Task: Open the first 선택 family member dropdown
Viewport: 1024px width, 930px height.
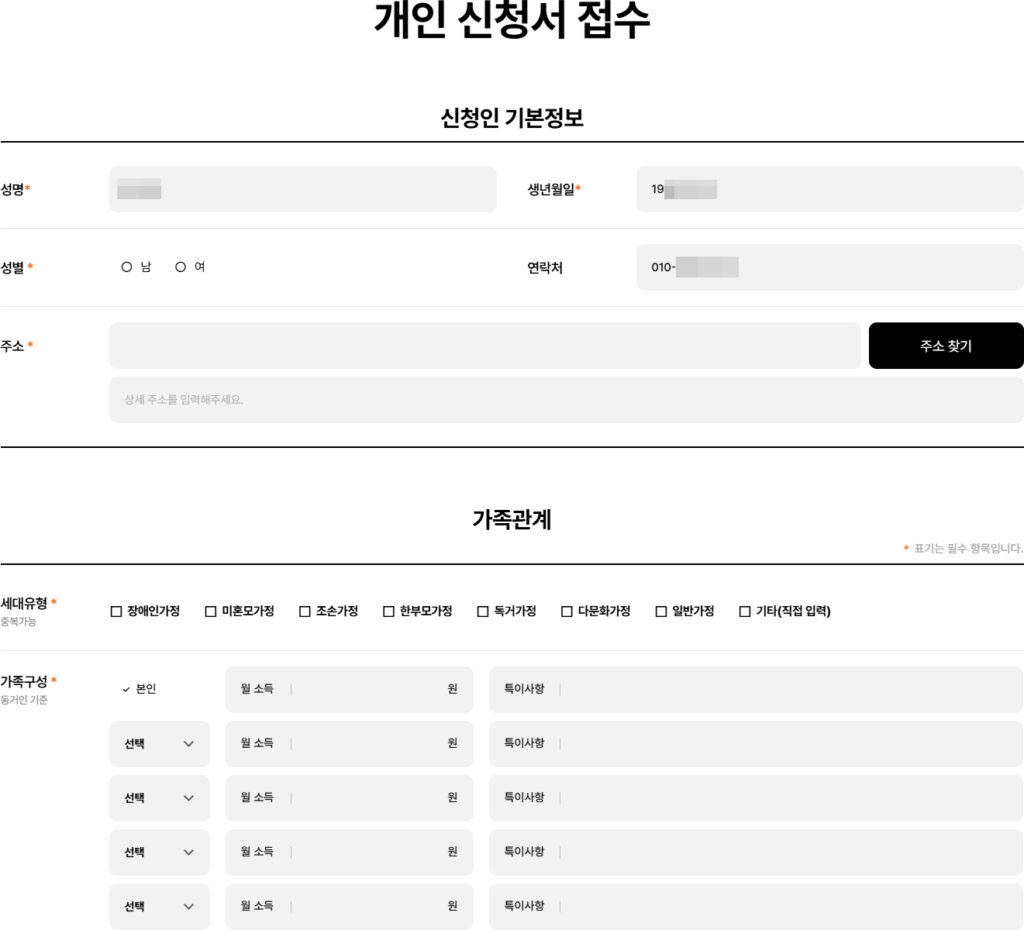Action: click(159, 744)
